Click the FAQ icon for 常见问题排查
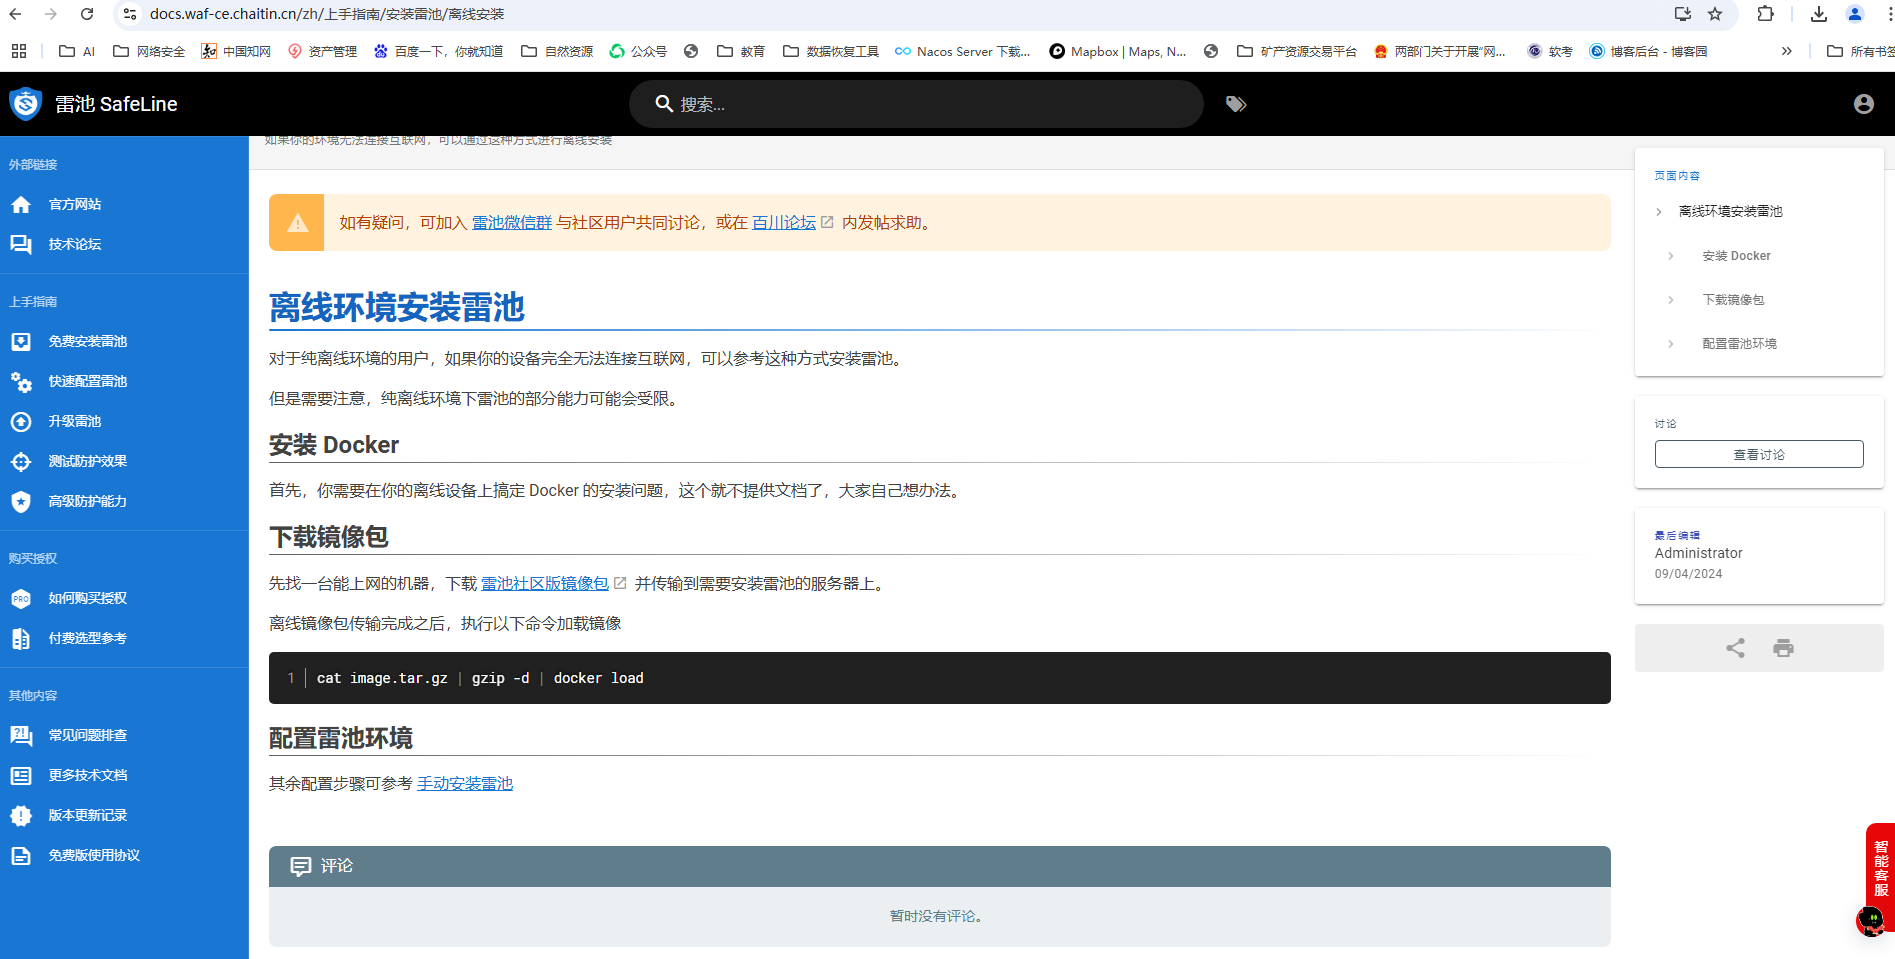Image resolution: width=1895 pixels, height=959 pixels. click(21, 736)
